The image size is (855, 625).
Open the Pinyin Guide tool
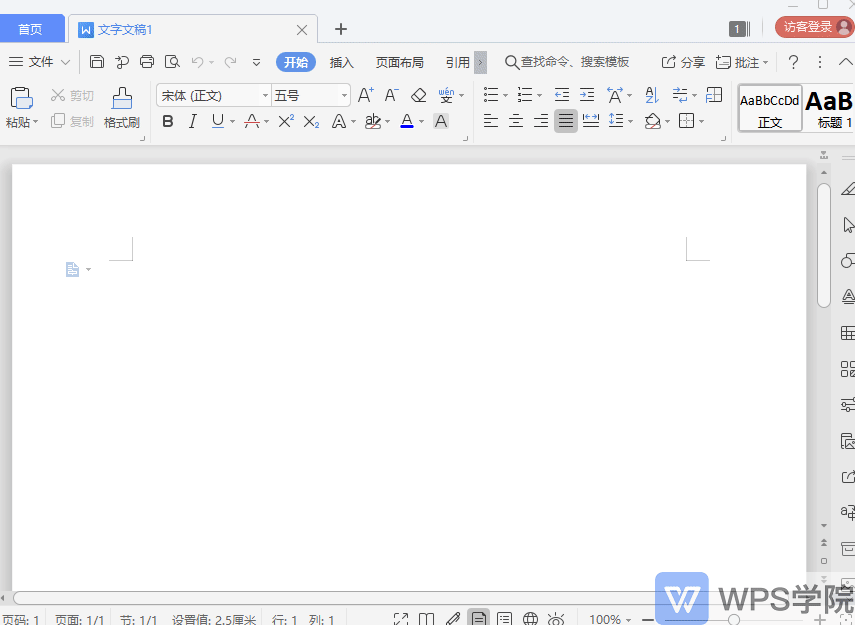pos(447,94)
